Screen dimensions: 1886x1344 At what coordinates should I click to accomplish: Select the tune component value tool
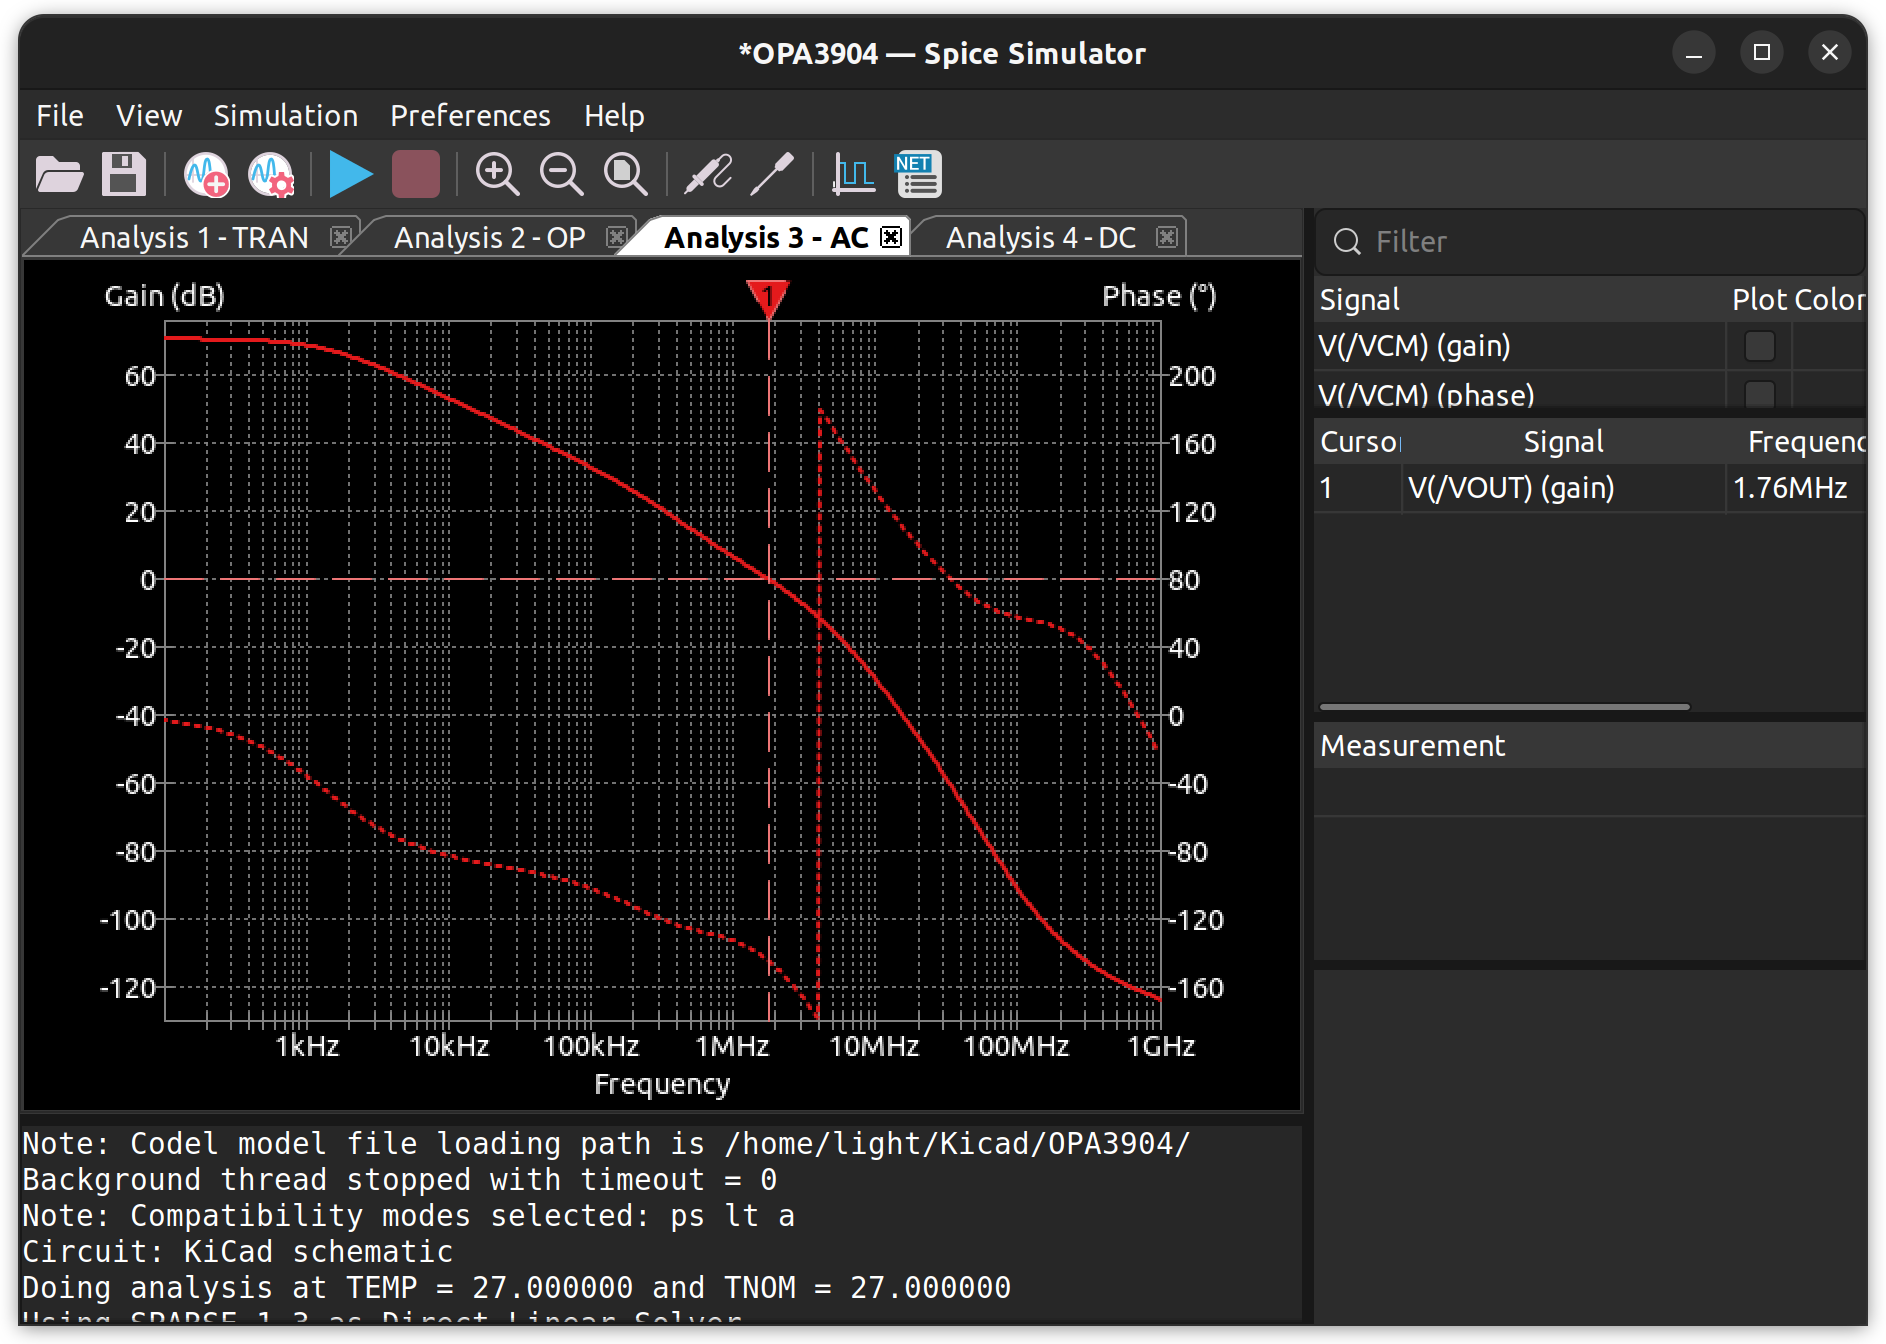[x=772, y=175]
